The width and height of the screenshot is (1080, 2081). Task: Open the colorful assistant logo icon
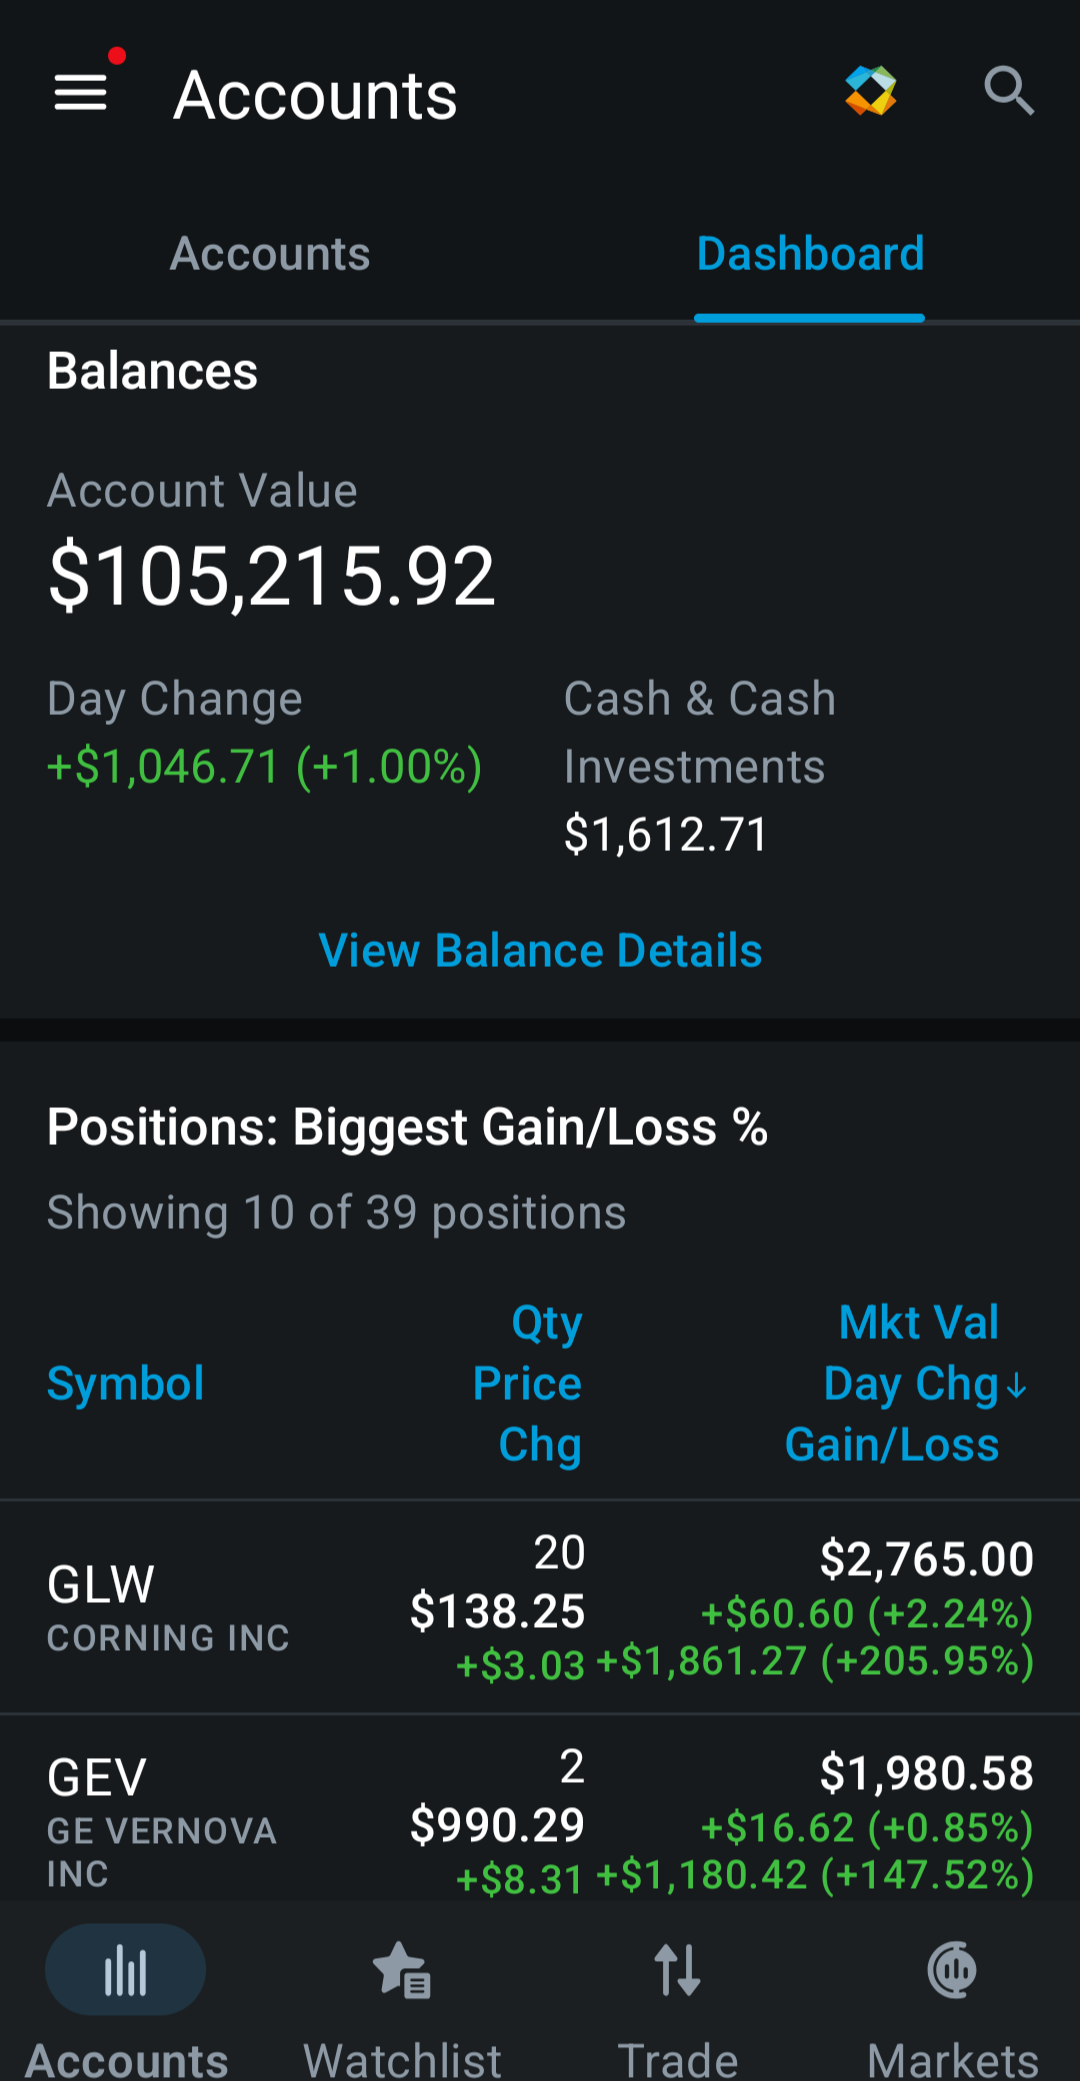871,91
